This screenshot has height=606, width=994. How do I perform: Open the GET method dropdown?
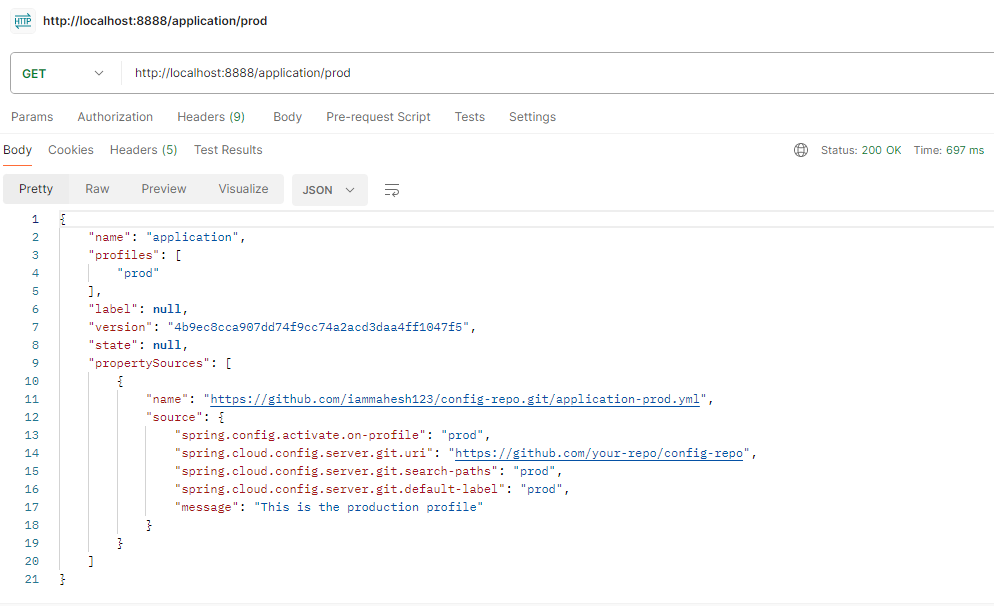(x=63, y=73)
